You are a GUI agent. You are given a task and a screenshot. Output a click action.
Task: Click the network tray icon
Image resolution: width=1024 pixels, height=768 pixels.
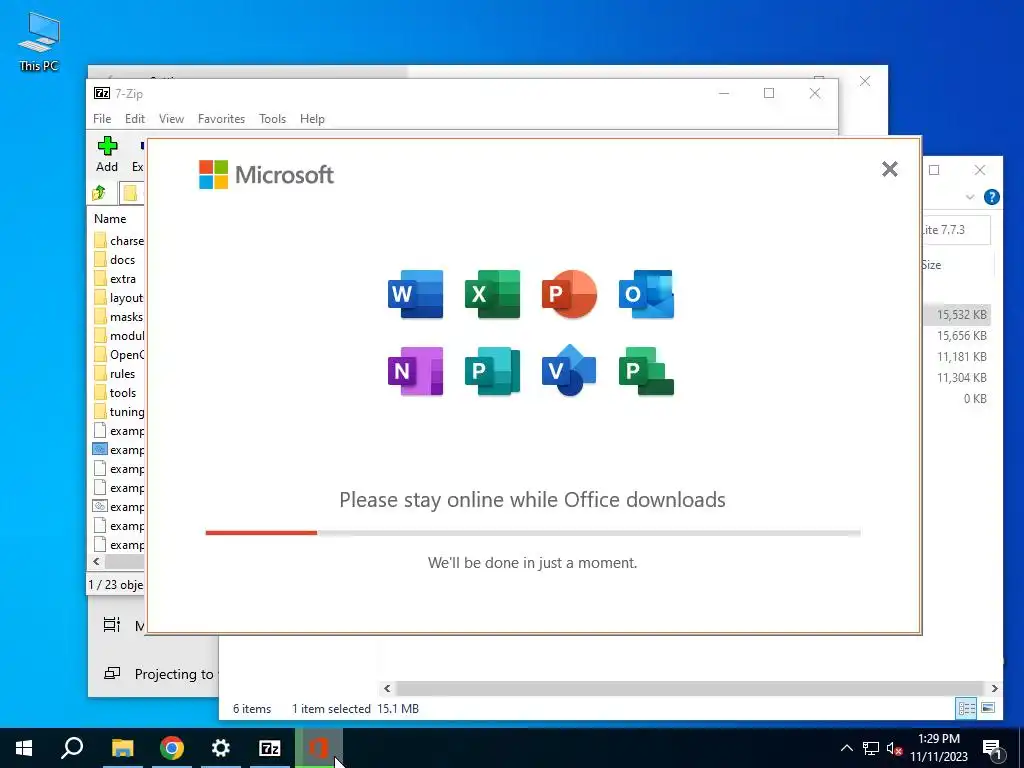tap(871, 748)
